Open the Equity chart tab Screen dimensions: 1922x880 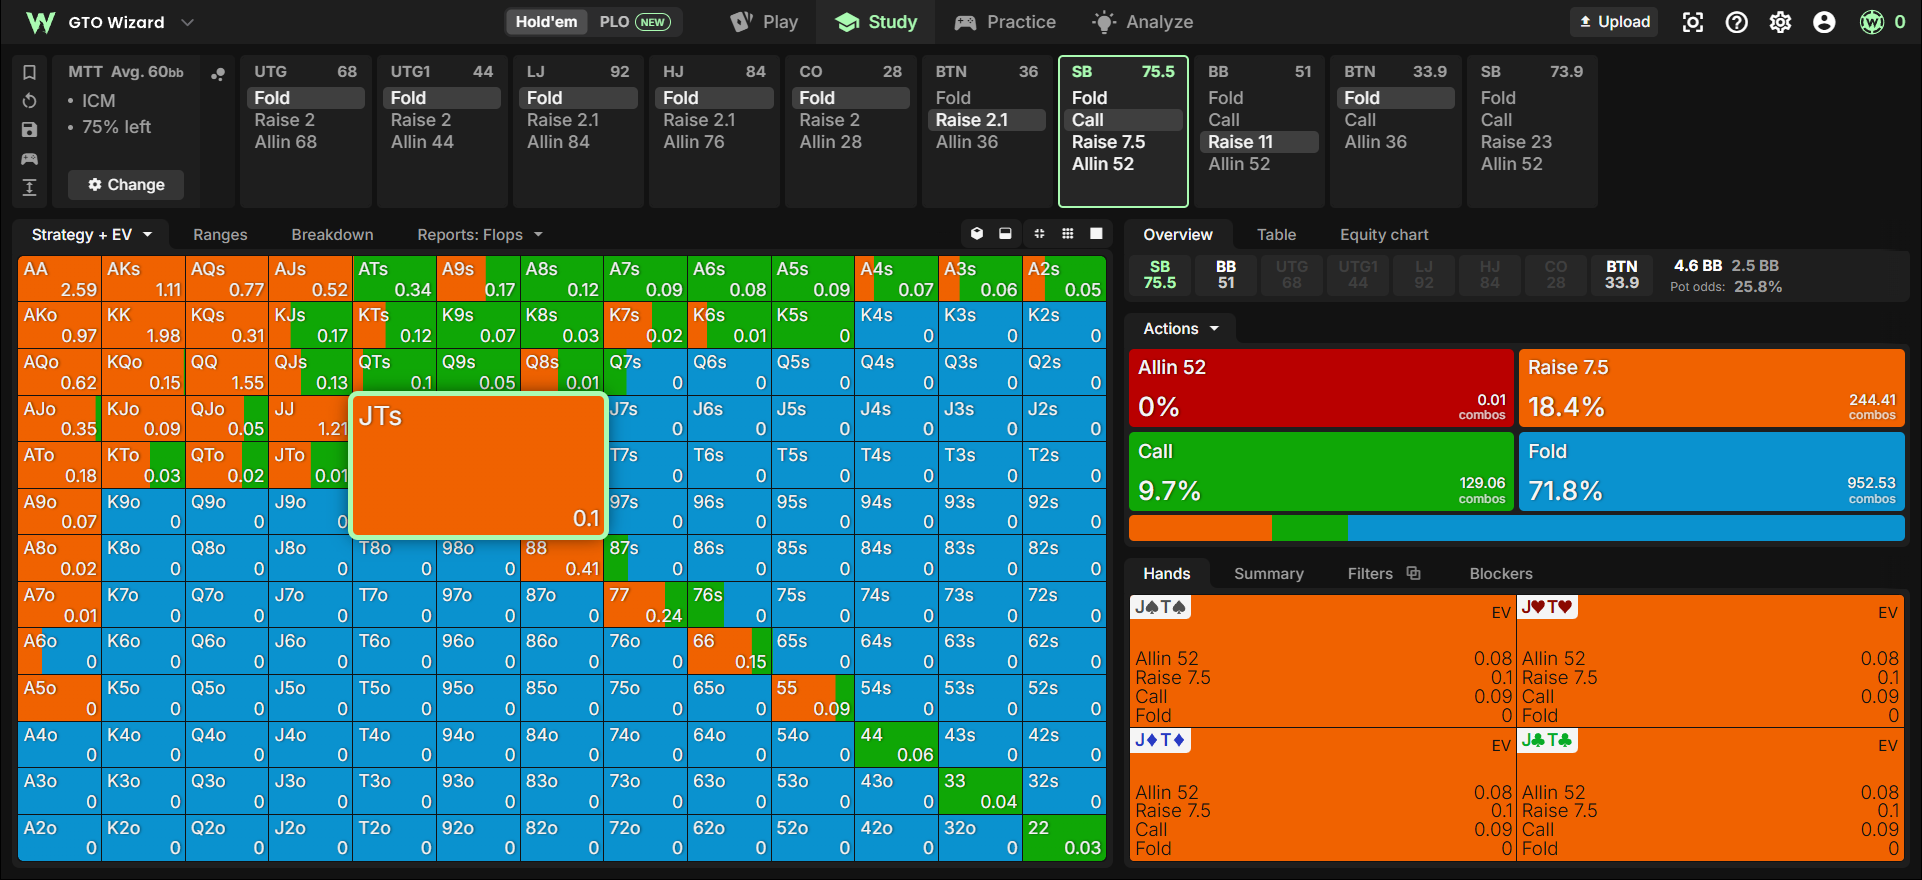click(1384, 235)
